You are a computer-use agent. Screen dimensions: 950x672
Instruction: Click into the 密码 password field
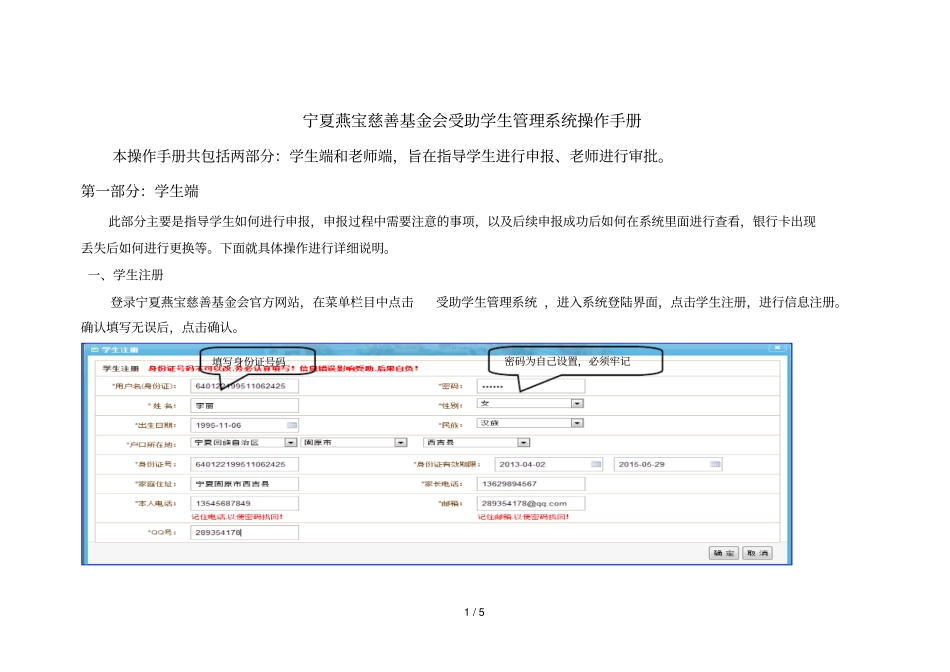pyautogui.click(x=531, y=386)
